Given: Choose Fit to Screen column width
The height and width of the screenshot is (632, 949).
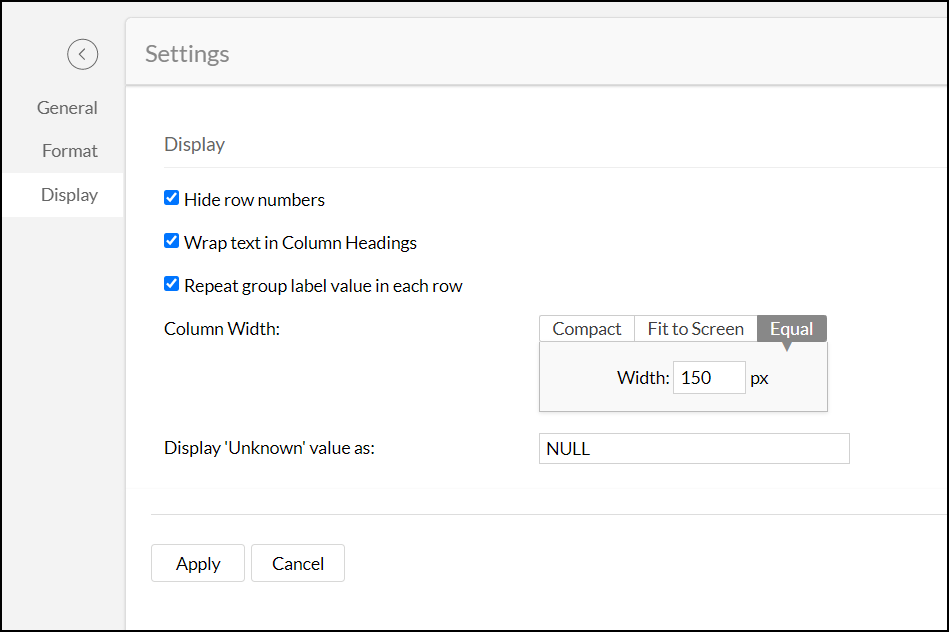Looking at the screenshot, I should (695, 328).
